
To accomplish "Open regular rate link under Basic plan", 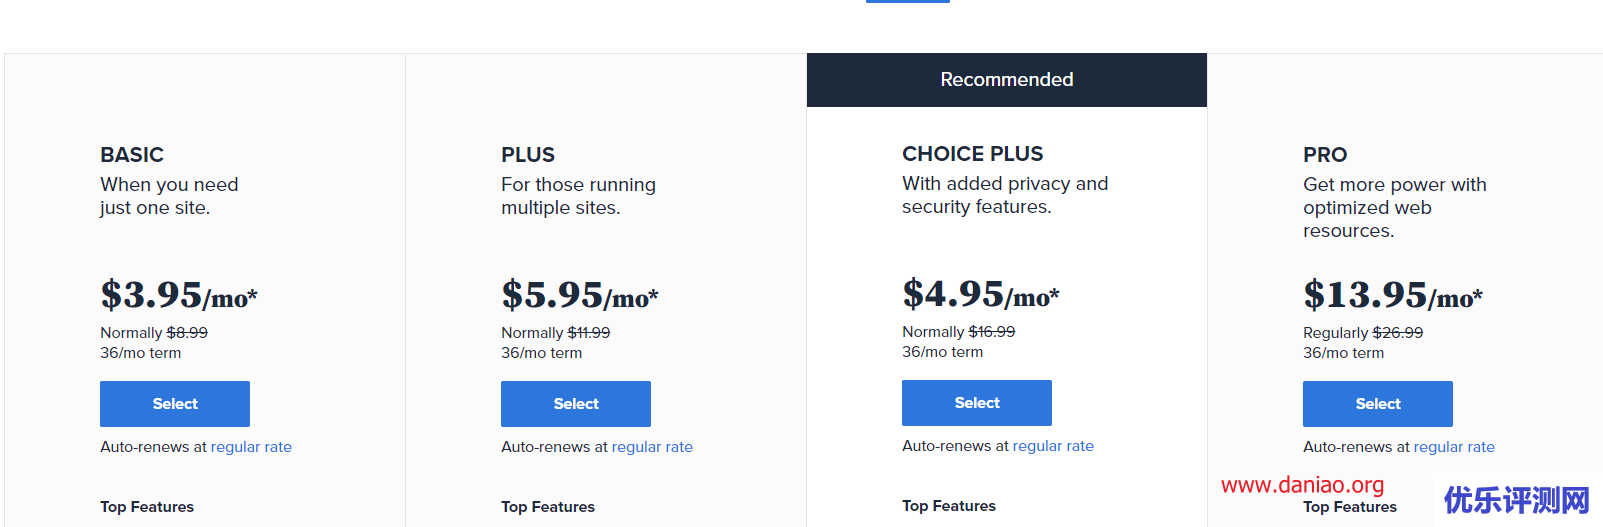I will click(251, 447).
